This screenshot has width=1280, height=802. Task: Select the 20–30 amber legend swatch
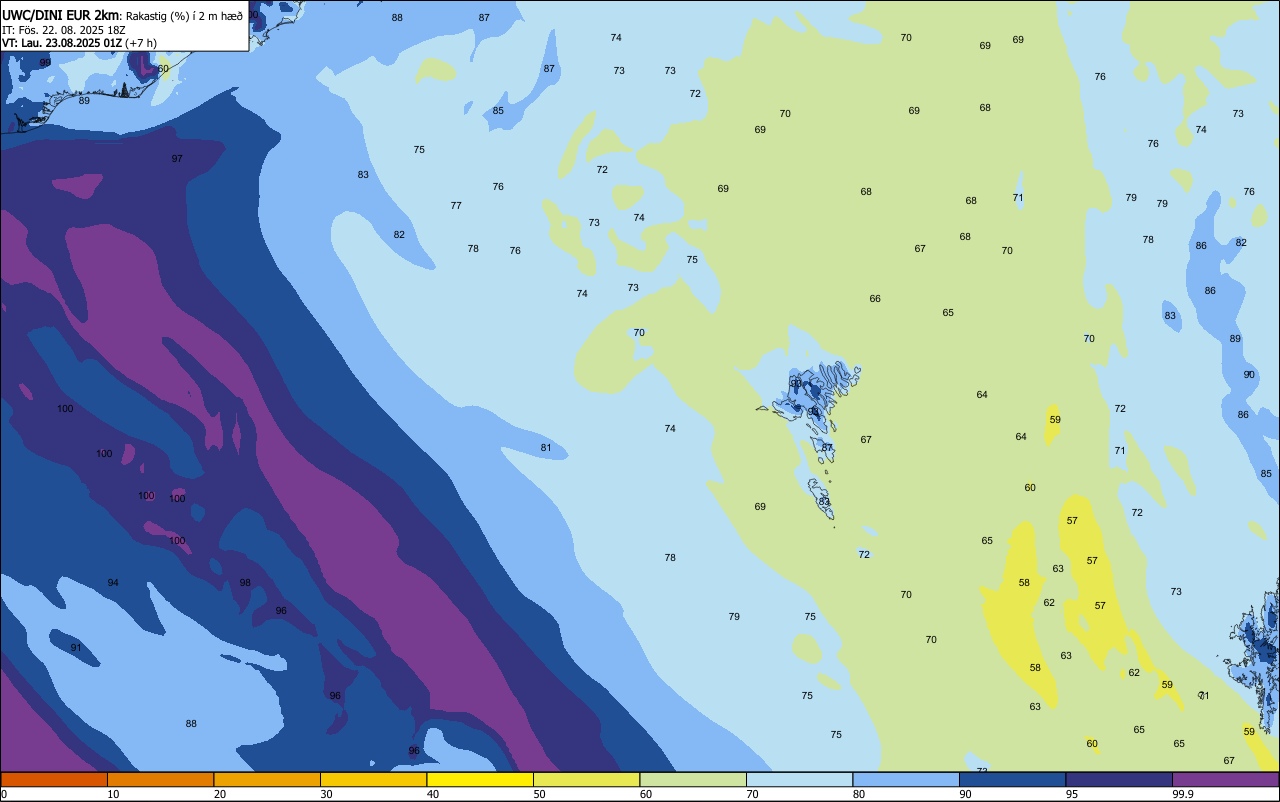click(267, 779)
